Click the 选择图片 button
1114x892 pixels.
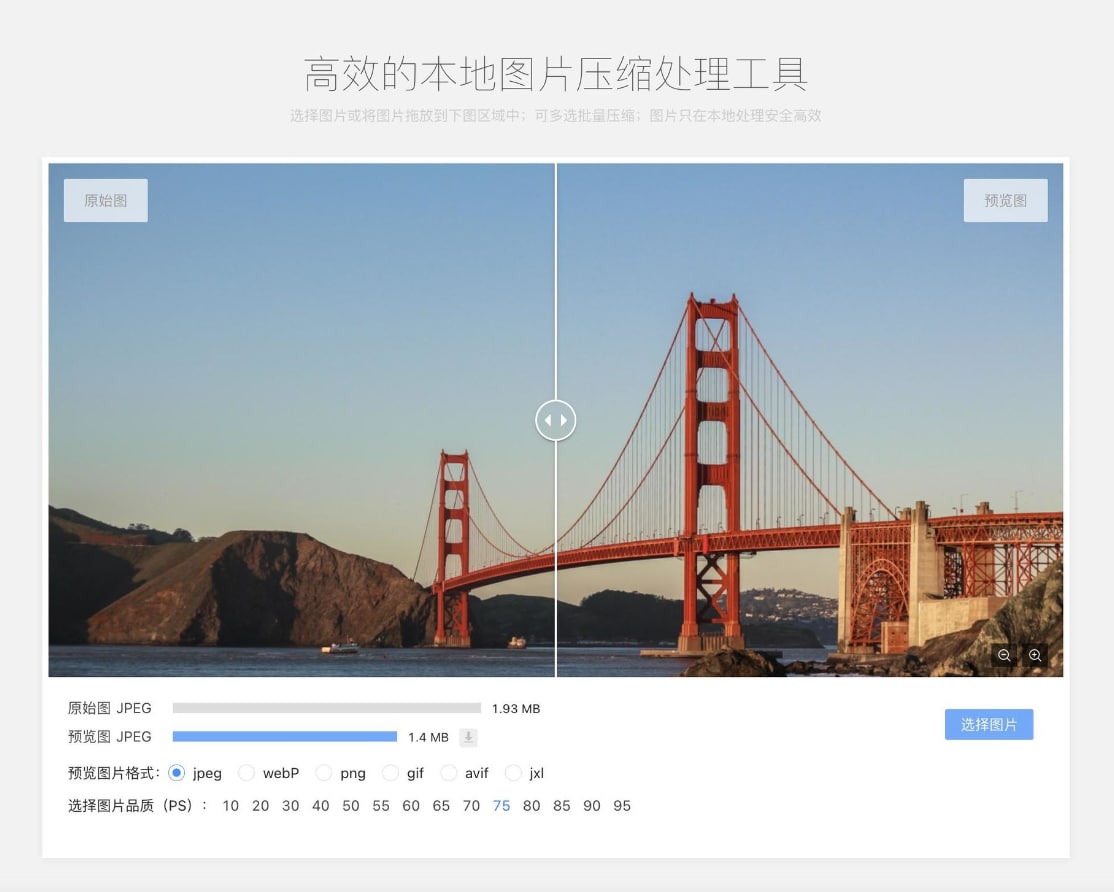(x=989, y=724)
